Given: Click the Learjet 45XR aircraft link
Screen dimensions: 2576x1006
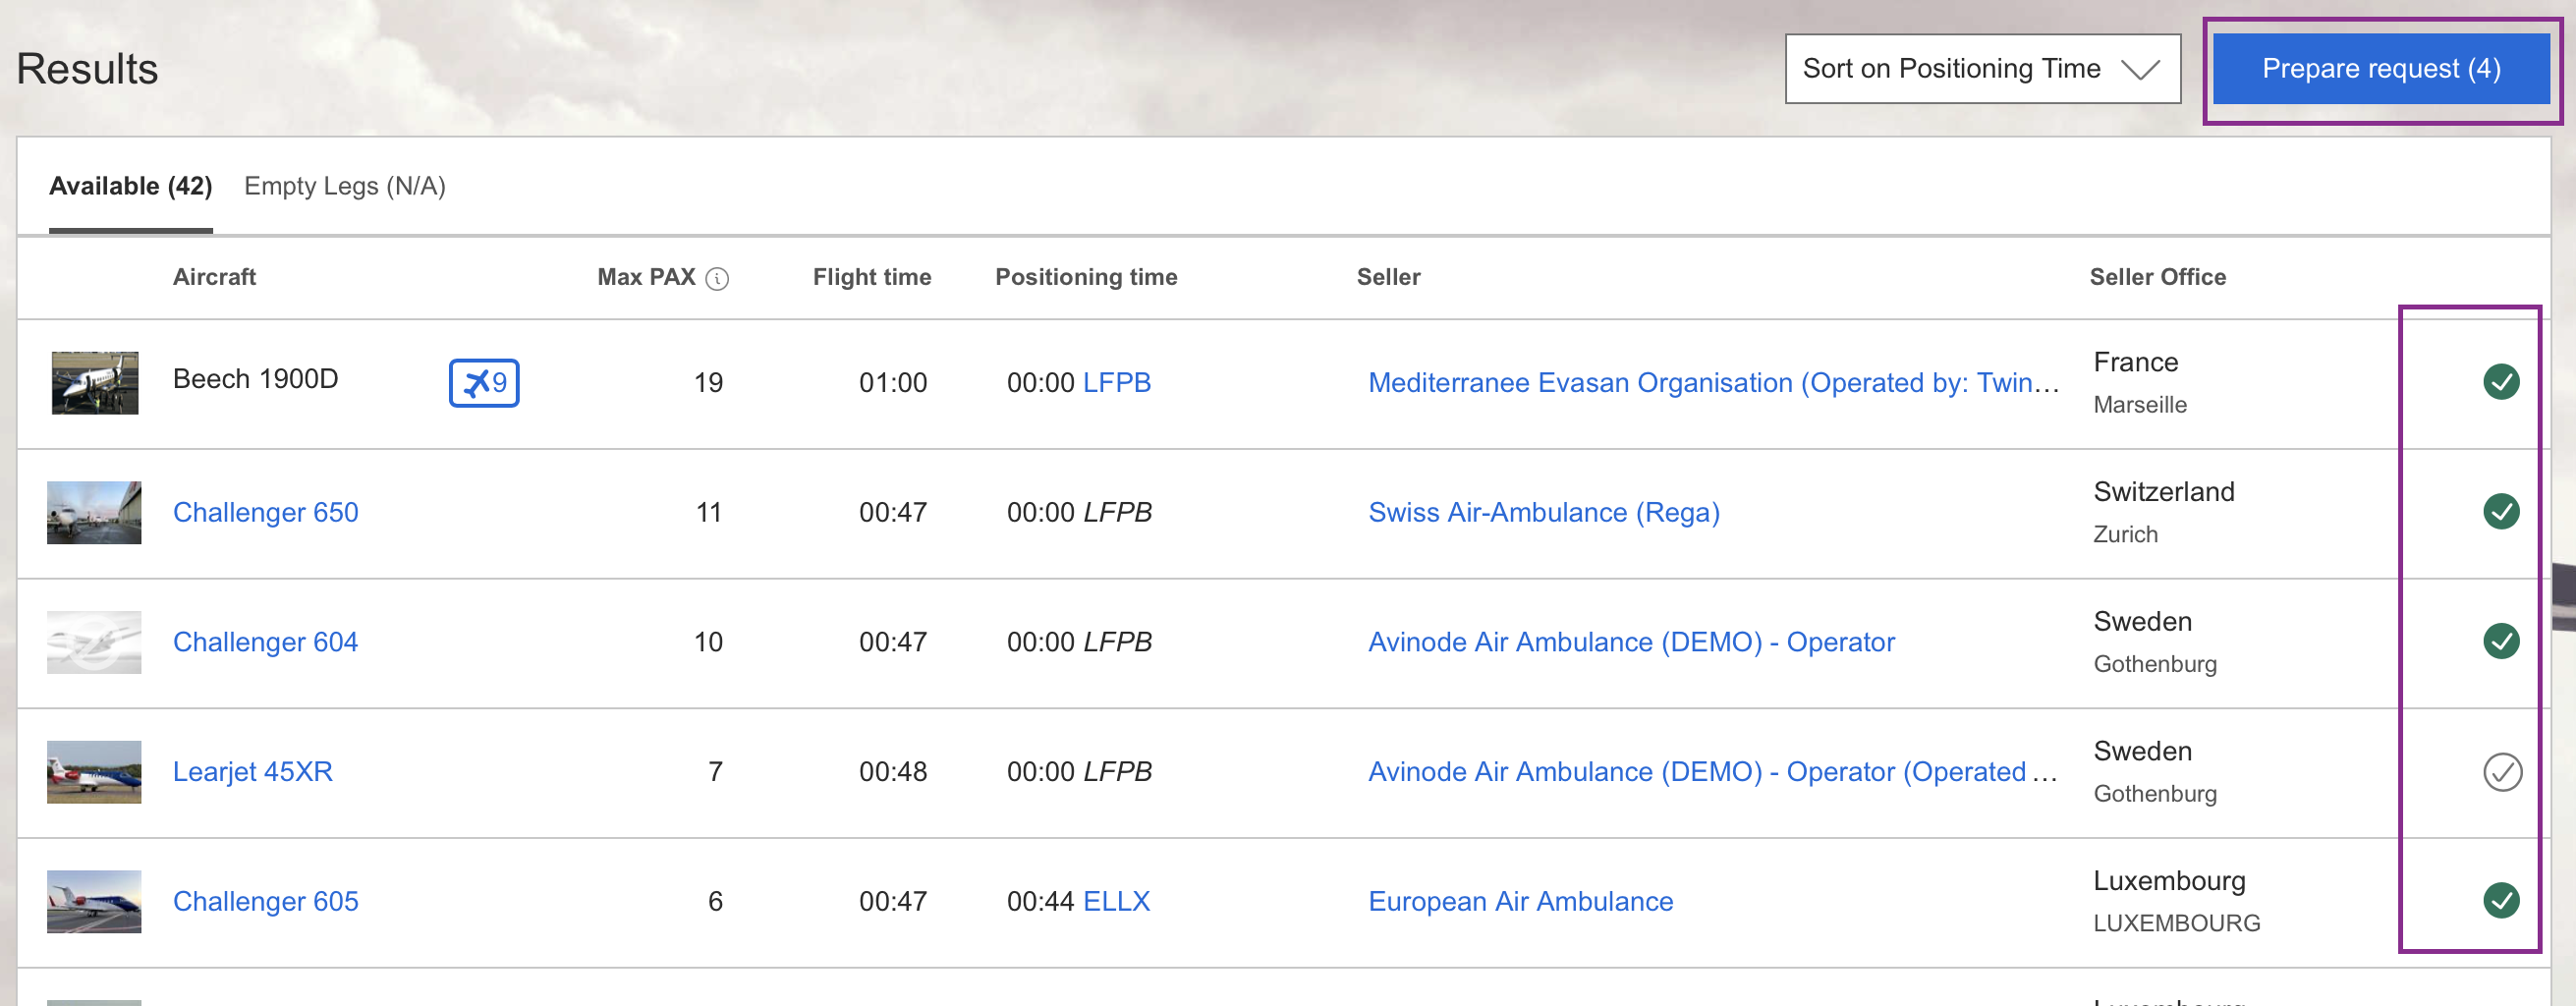Looking at the screenshot, I should (x=252, y=772).
